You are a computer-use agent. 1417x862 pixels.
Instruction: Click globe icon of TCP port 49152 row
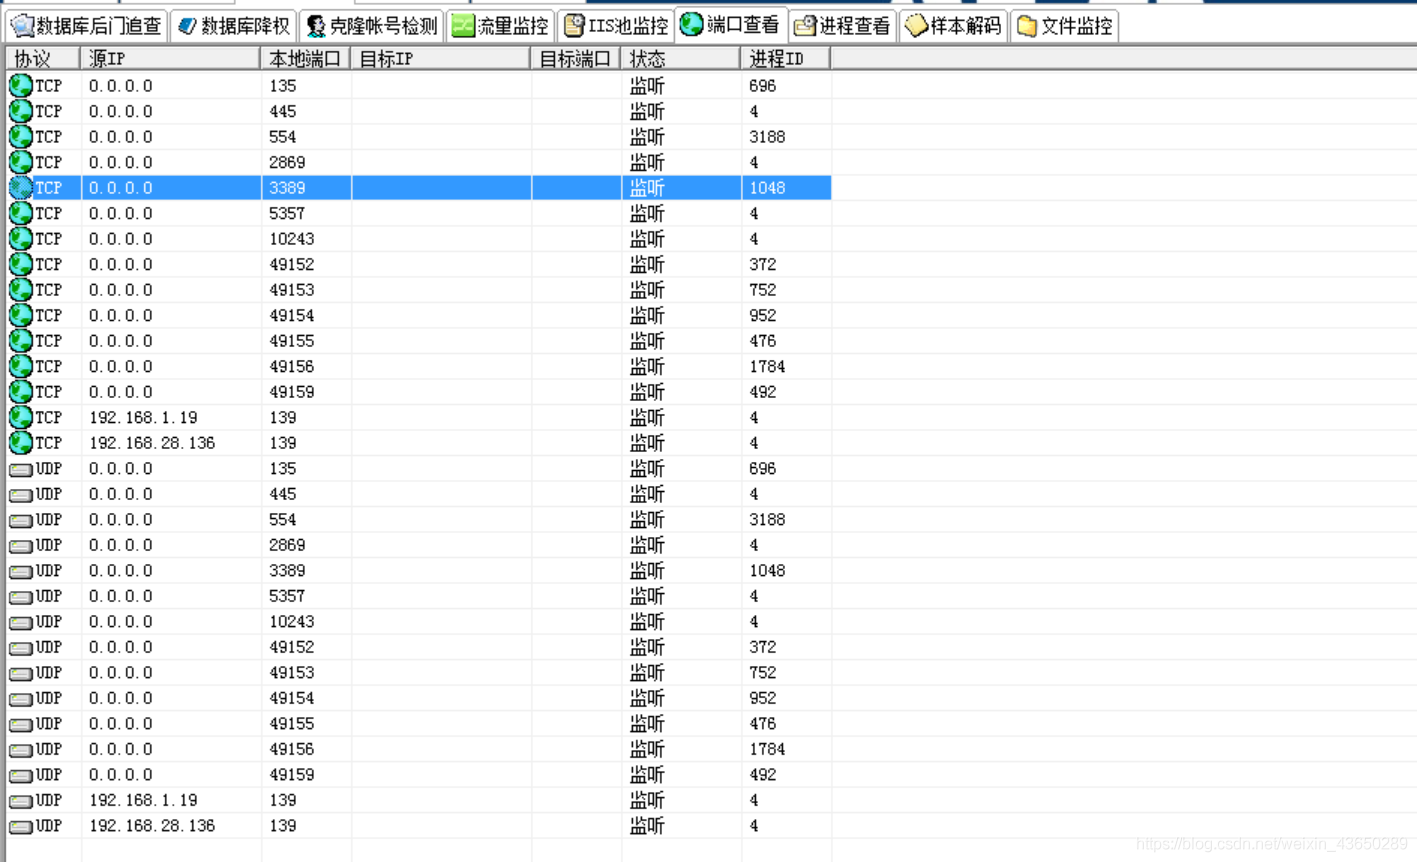coord(21,264)
